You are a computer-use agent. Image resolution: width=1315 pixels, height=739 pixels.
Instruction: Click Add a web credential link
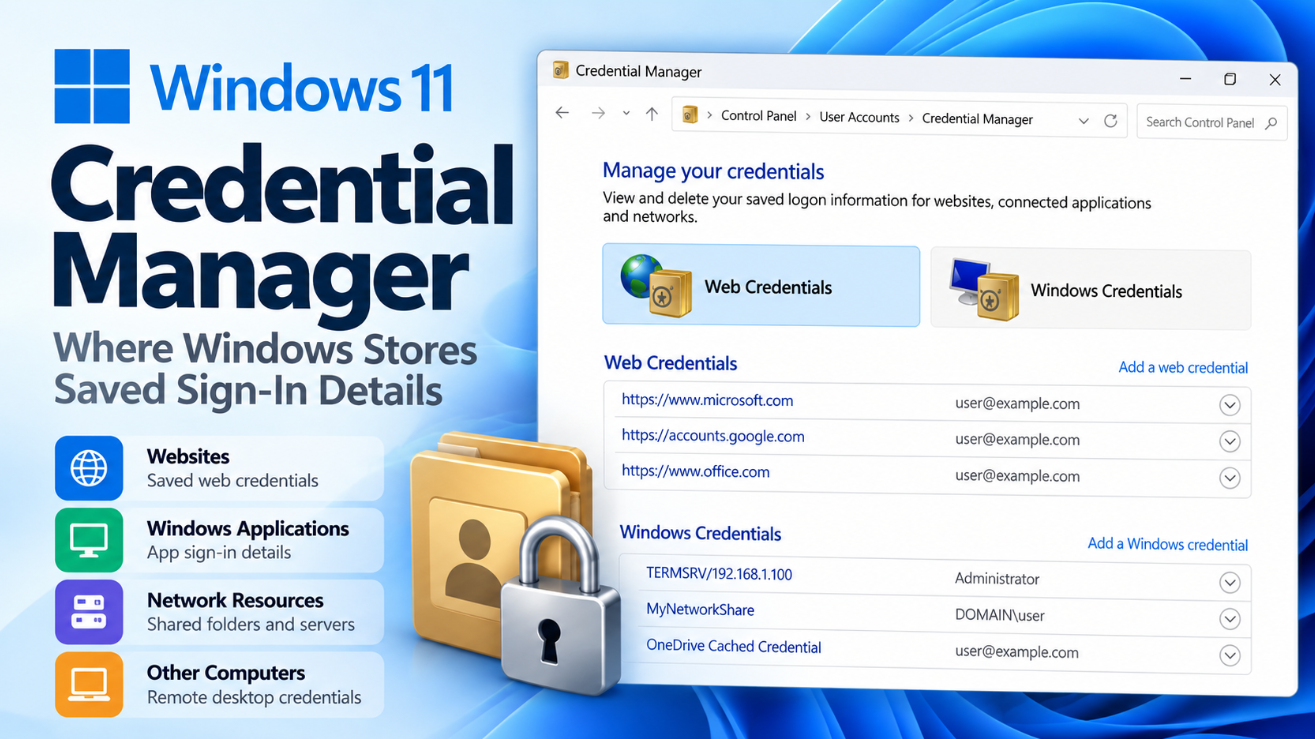tap(1183, 367)
